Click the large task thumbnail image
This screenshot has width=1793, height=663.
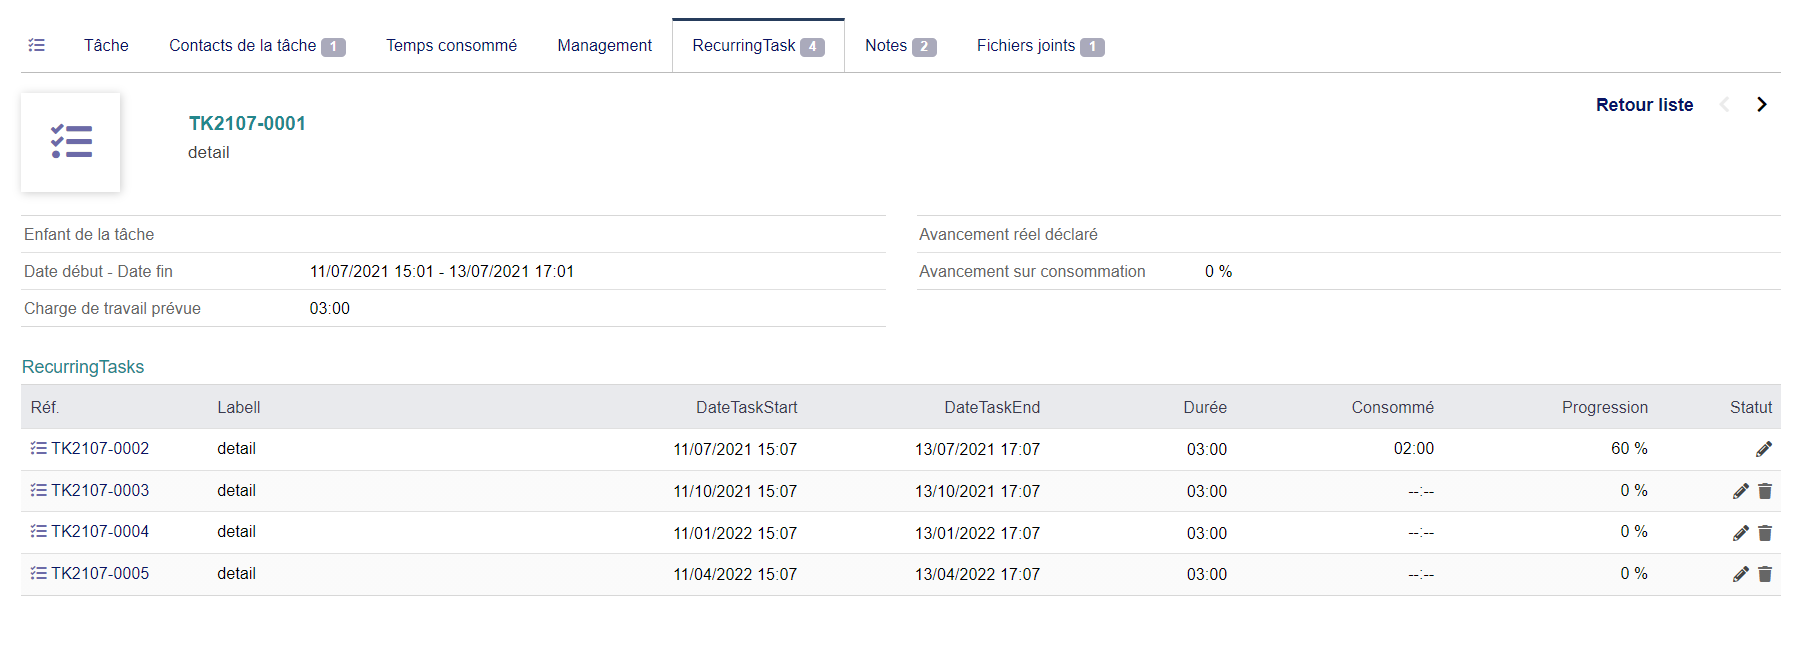[x=71, y=142]
